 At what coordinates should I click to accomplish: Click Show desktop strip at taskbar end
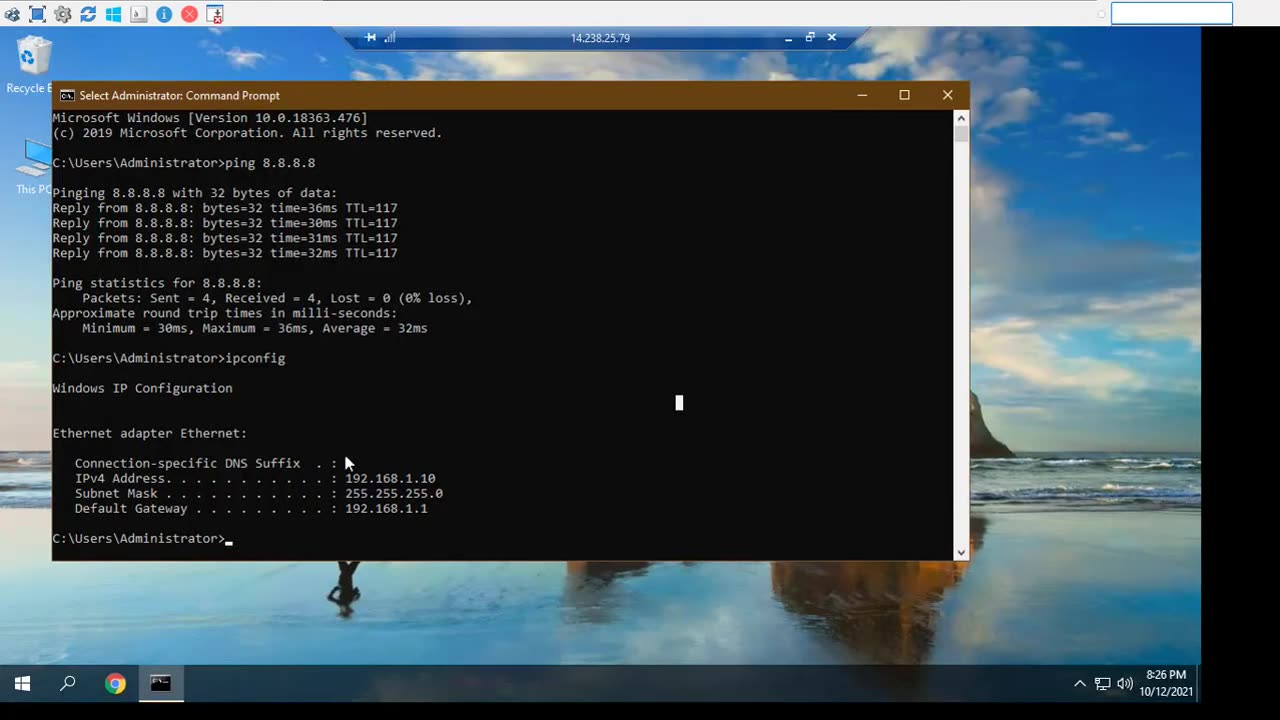(x=1198, y=684)
